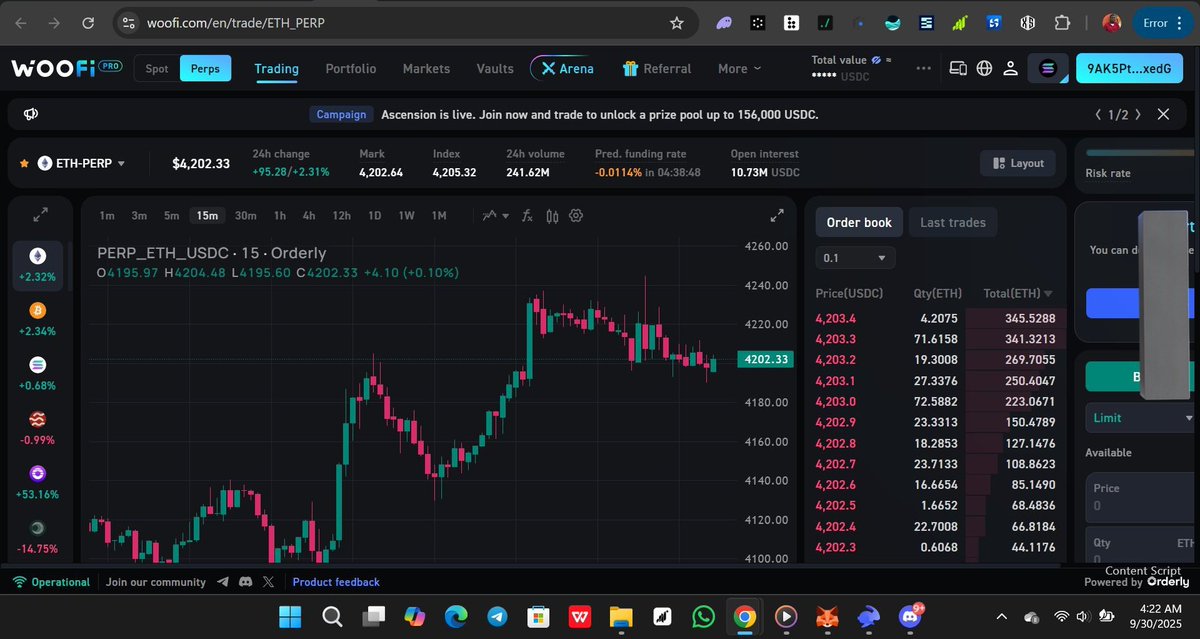Click the Price input field

(x=1141, y=497)
